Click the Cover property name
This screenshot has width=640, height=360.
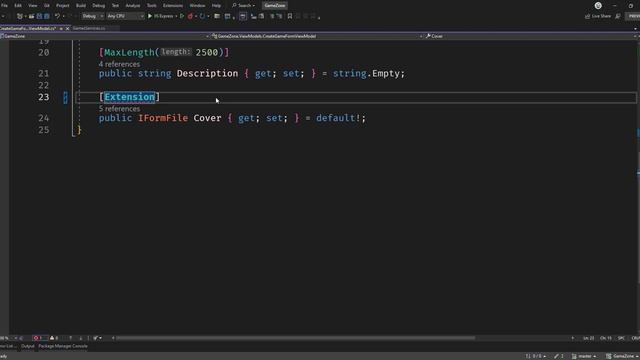click(207, 118)
